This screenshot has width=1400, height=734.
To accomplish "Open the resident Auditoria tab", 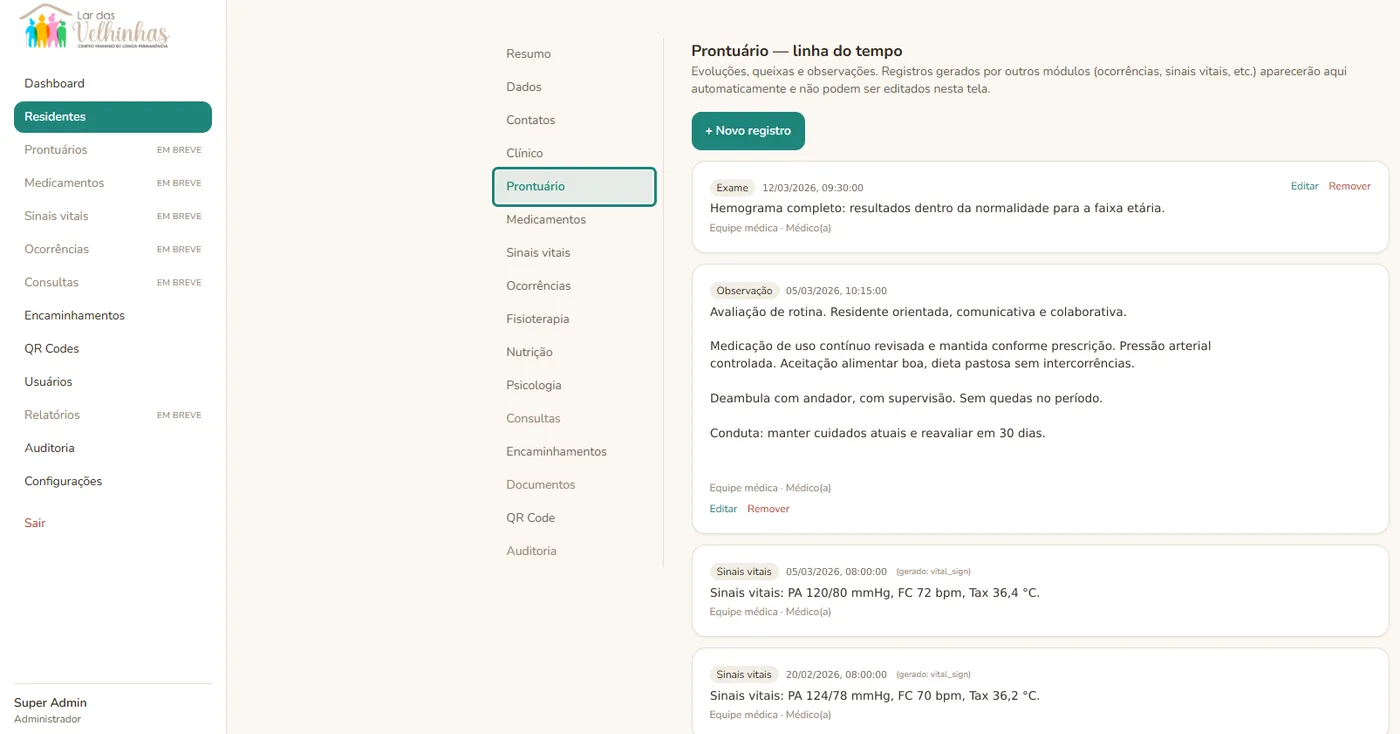I will tap(574, 550).
